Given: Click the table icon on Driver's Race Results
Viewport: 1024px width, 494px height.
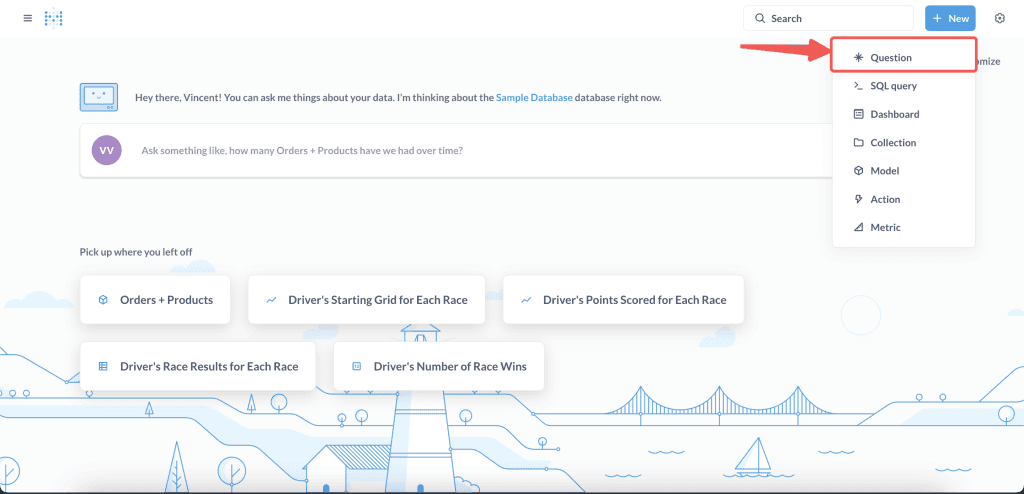Looking at the screenshot, I should (x=103, y=366).
